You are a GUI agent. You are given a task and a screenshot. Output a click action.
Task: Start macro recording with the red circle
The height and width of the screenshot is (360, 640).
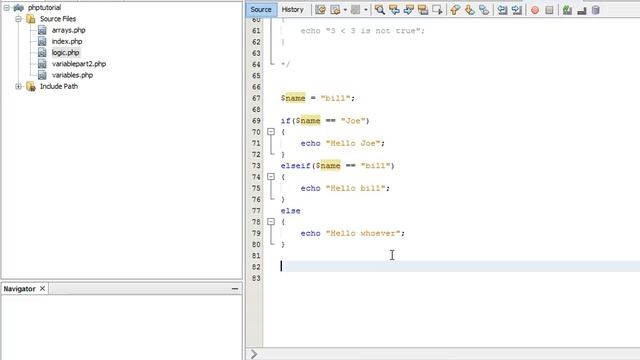click(x=535, y=10)
